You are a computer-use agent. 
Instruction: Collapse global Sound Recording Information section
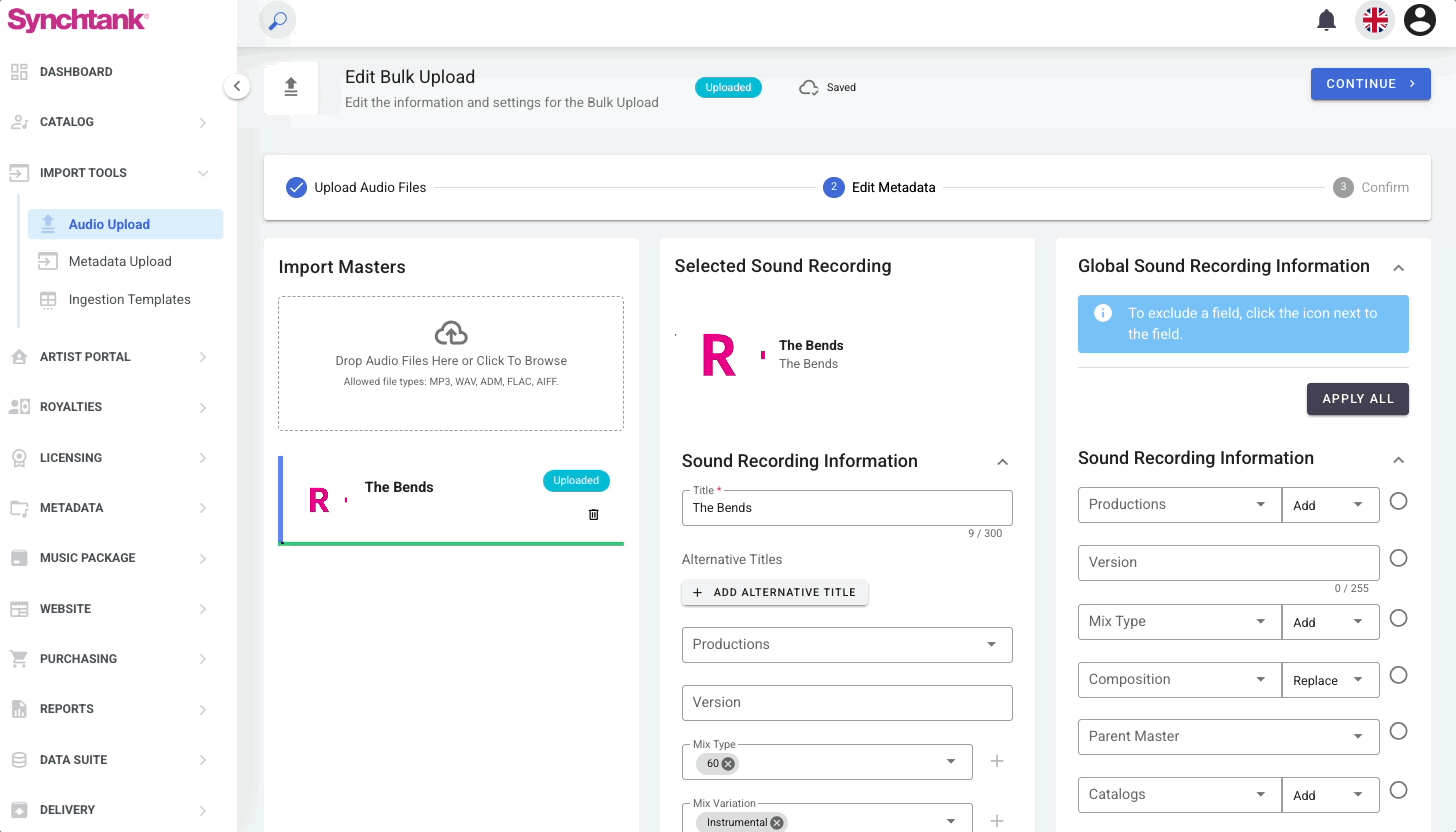[x=1399, y=460]
